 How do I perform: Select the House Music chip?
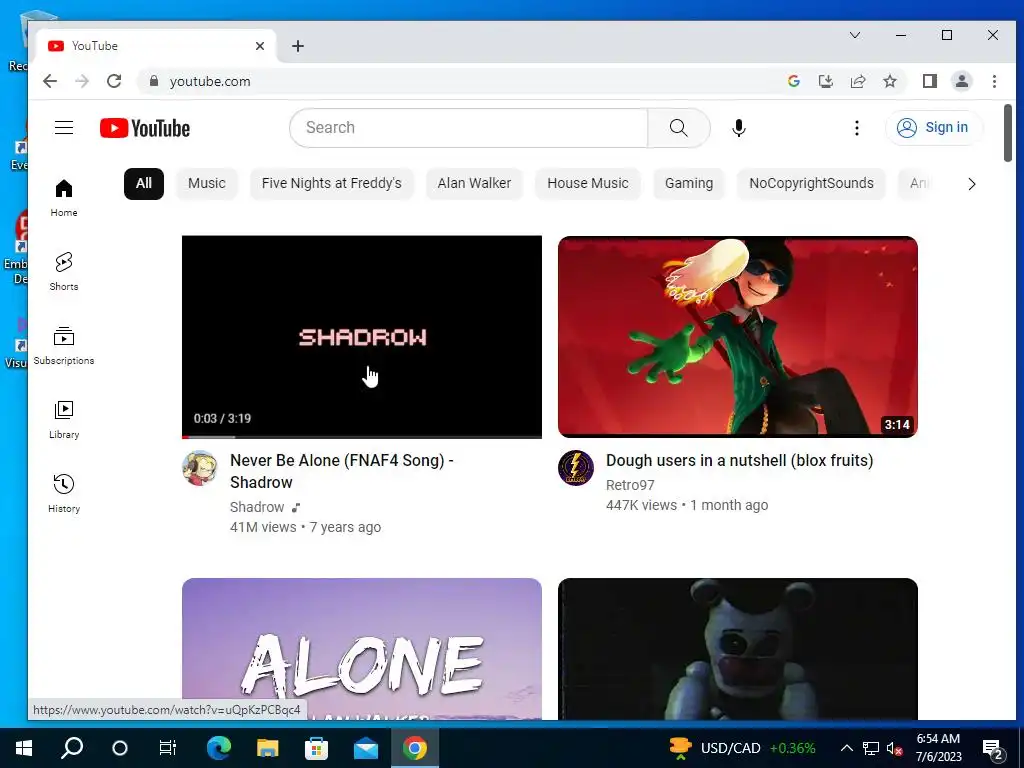tap(588, 184)
